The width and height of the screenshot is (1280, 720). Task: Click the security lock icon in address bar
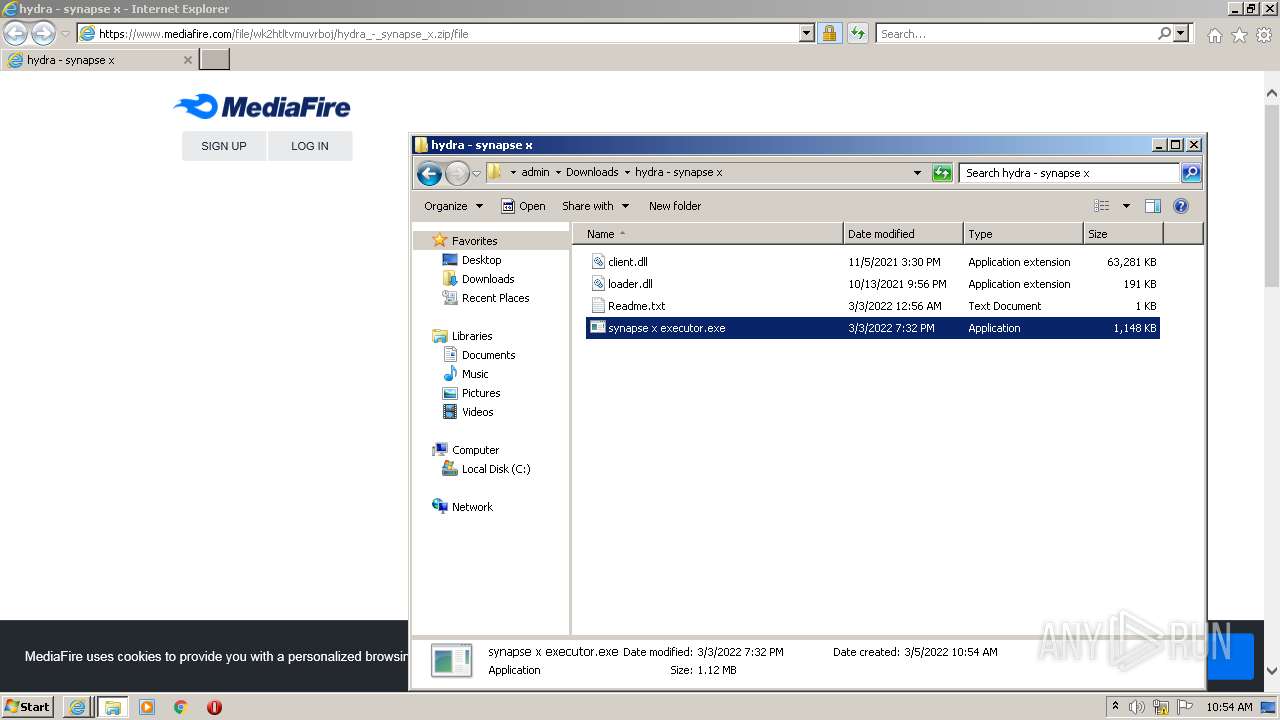tap(829, 33)
